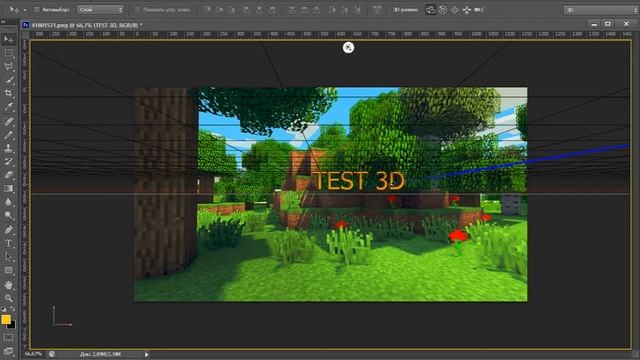Select the Horizontal Type tool
This screenshot has width=640, height=360.
(8, 244)
